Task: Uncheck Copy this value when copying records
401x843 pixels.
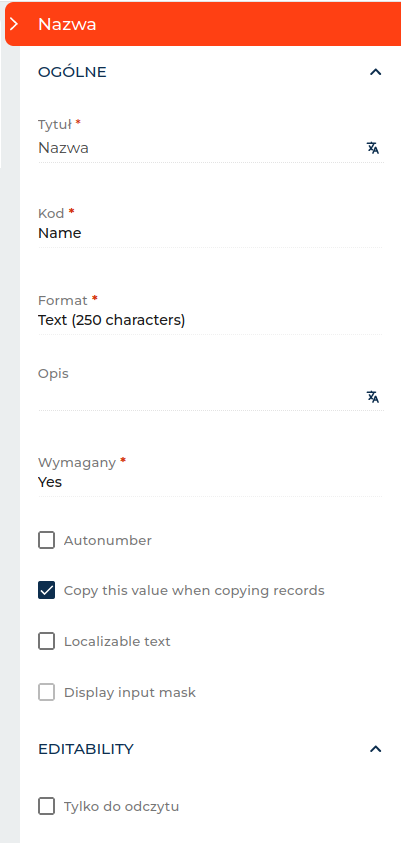Action: click(x=47, y=591)
